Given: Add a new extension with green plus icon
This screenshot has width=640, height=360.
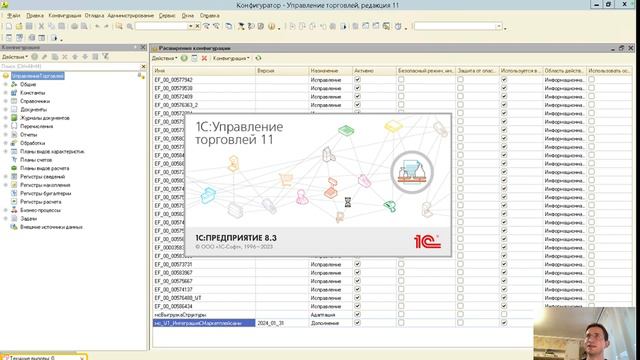Looking at the screenshot, I should click(x=184, y=58).
